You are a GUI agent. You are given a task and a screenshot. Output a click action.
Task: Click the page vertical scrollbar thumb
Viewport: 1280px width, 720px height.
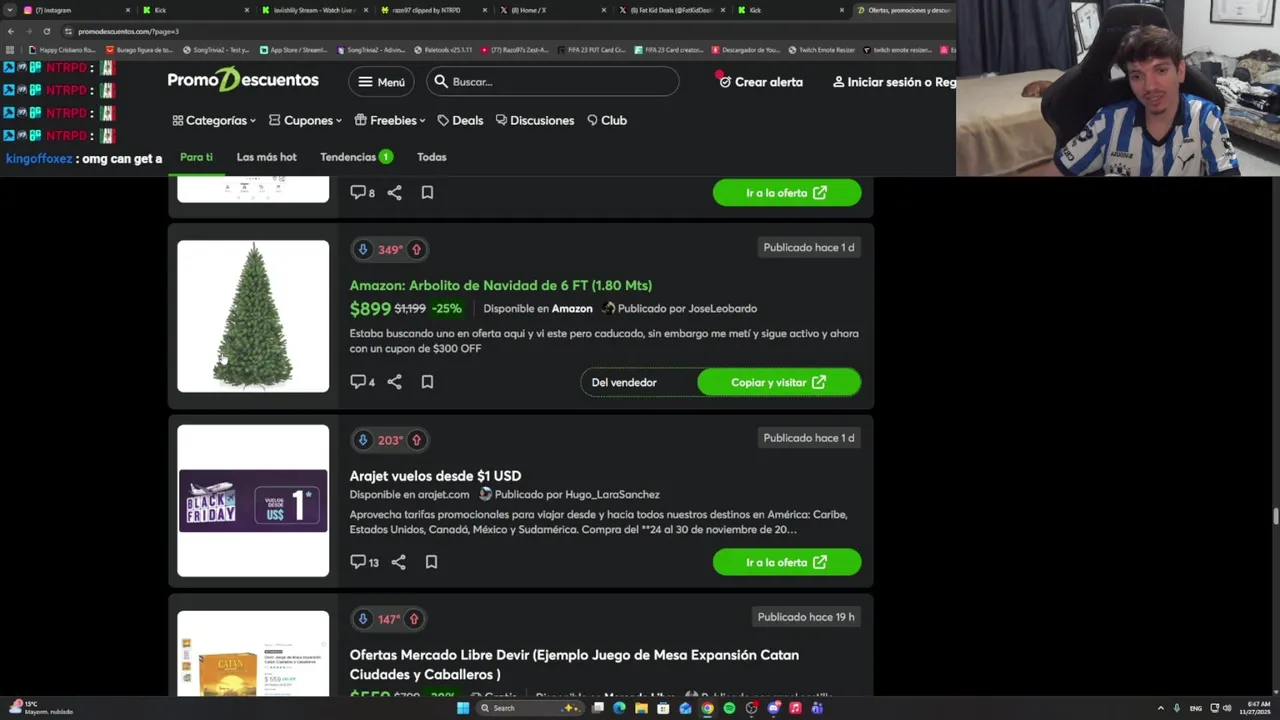coord(1275,515)
